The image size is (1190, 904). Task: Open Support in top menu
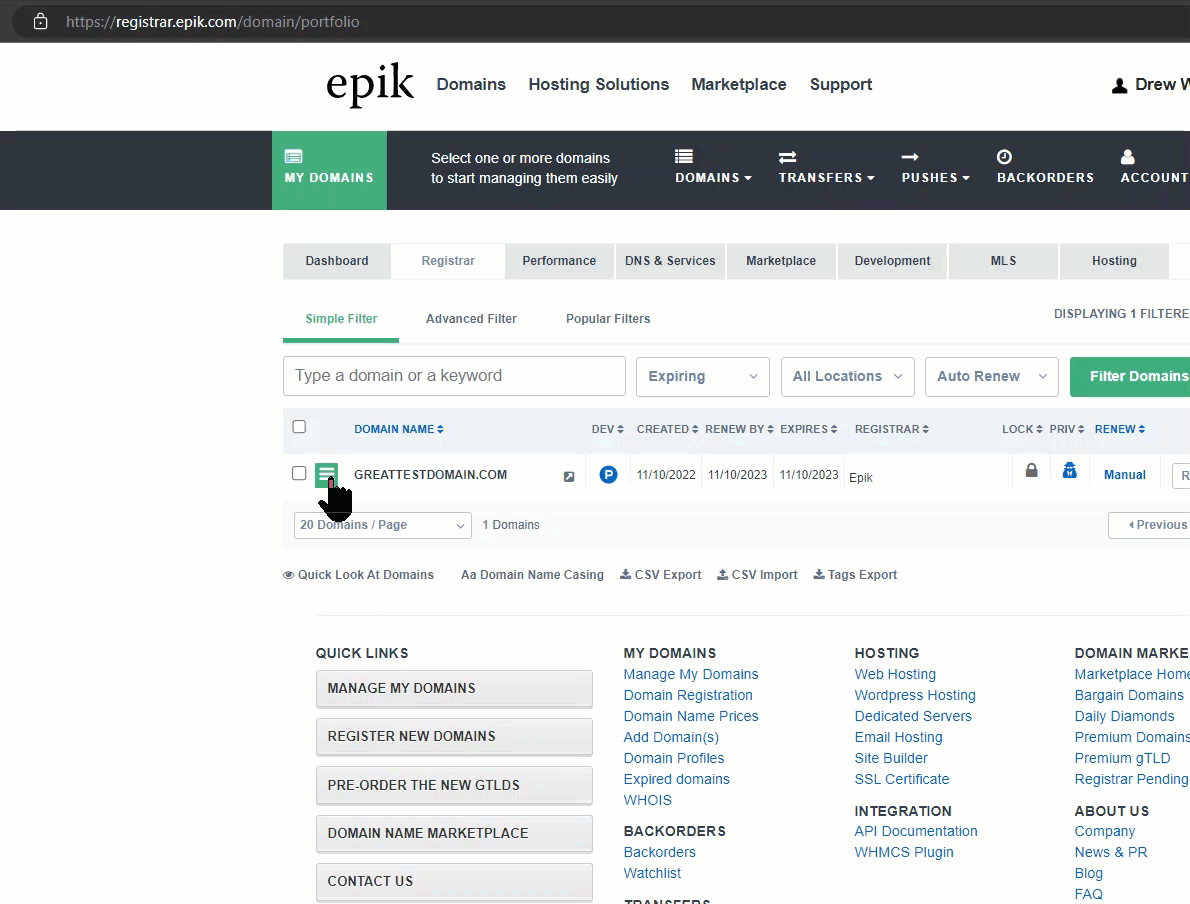point(841,84)
